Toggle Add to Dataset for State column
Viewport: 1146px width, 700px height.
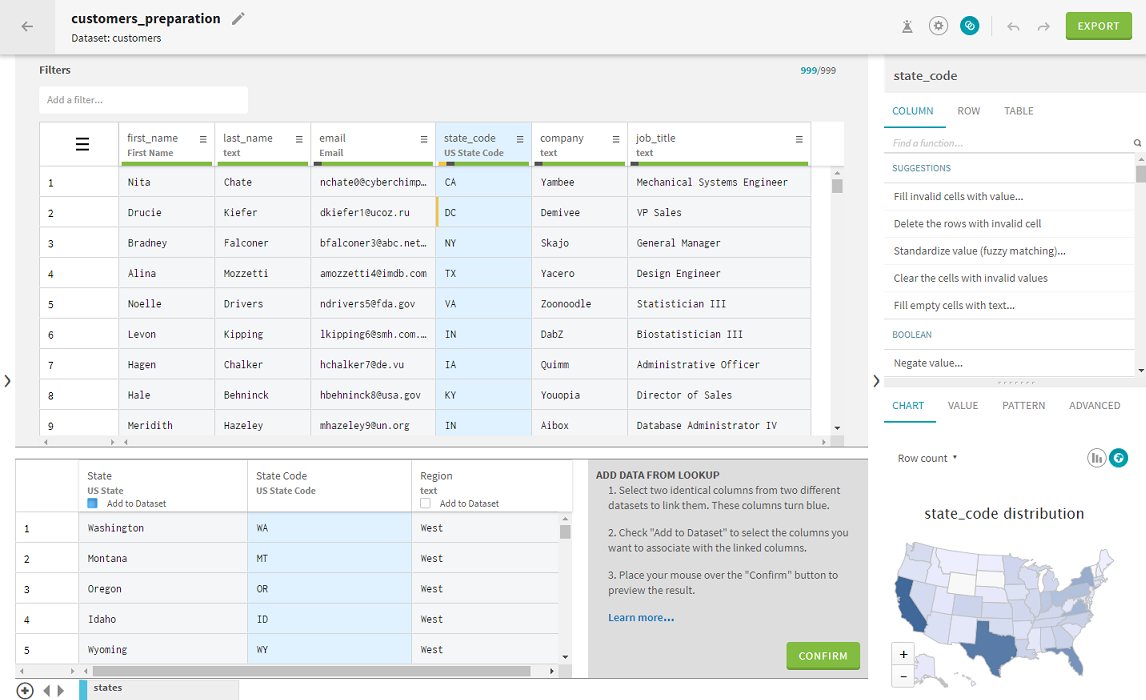coord(93,504)
